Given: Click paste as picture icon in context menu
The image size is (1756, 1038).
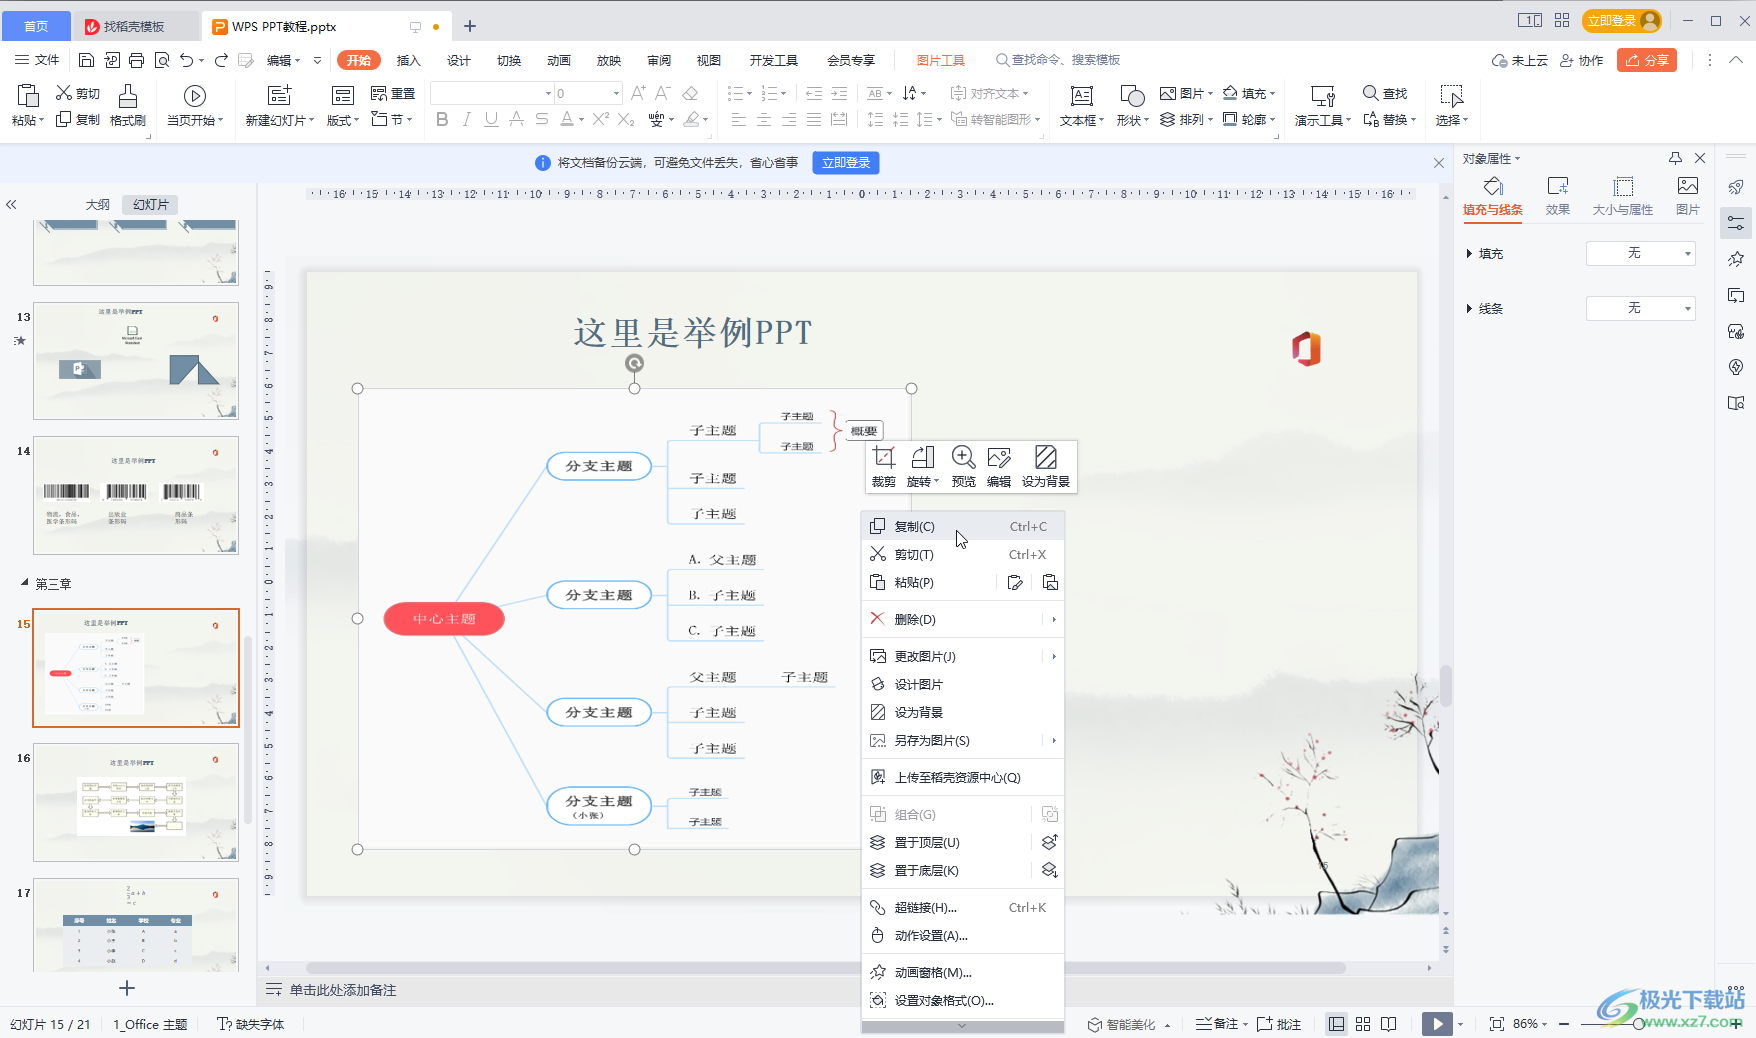Looking at the screenshot, I should 1050,582.
